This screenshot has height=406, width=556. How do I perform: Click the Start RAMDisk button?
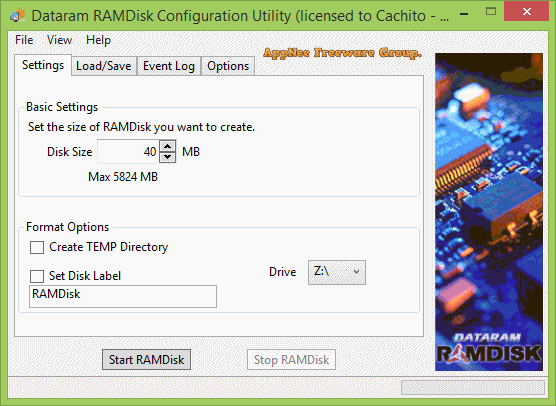(x=146, y=360)
